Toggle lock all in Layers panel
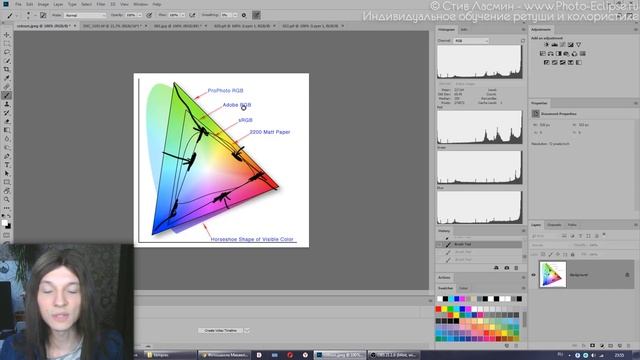Screen dimensions: 640x360 [x=573, y=254]
